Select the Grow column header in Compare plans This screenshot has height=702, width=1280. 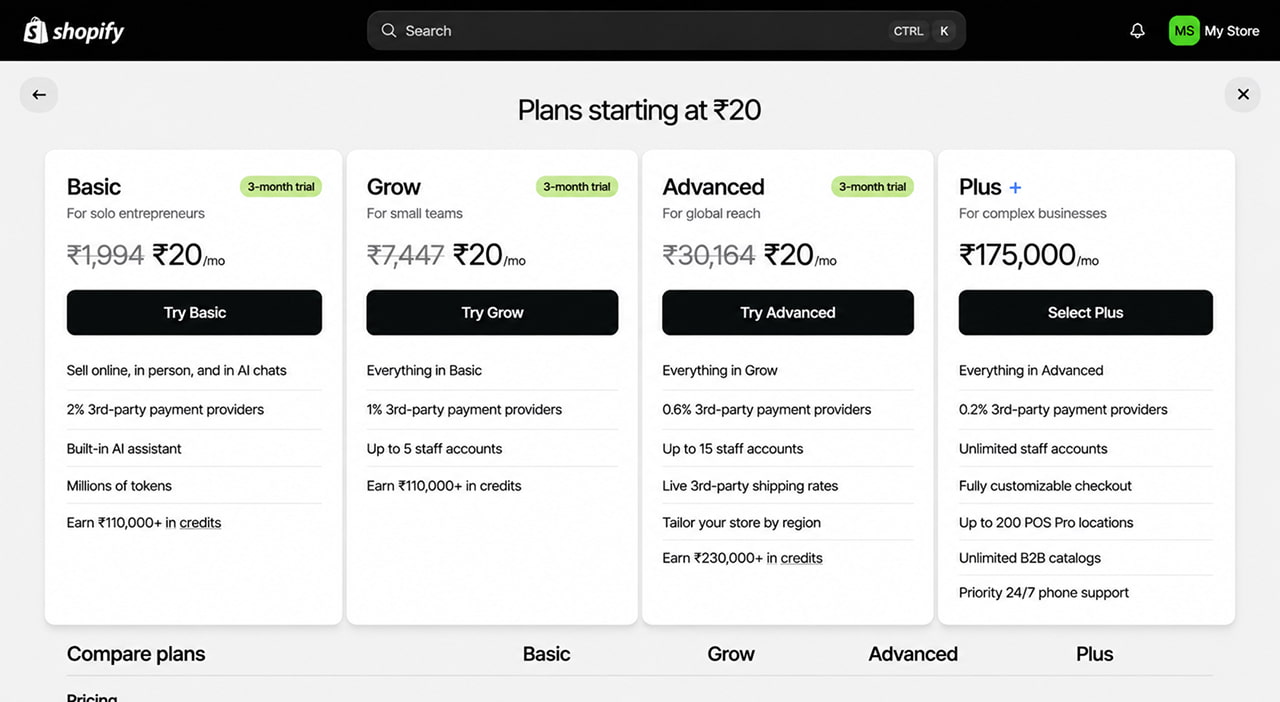pyautogui.click(x=731, y=654)
